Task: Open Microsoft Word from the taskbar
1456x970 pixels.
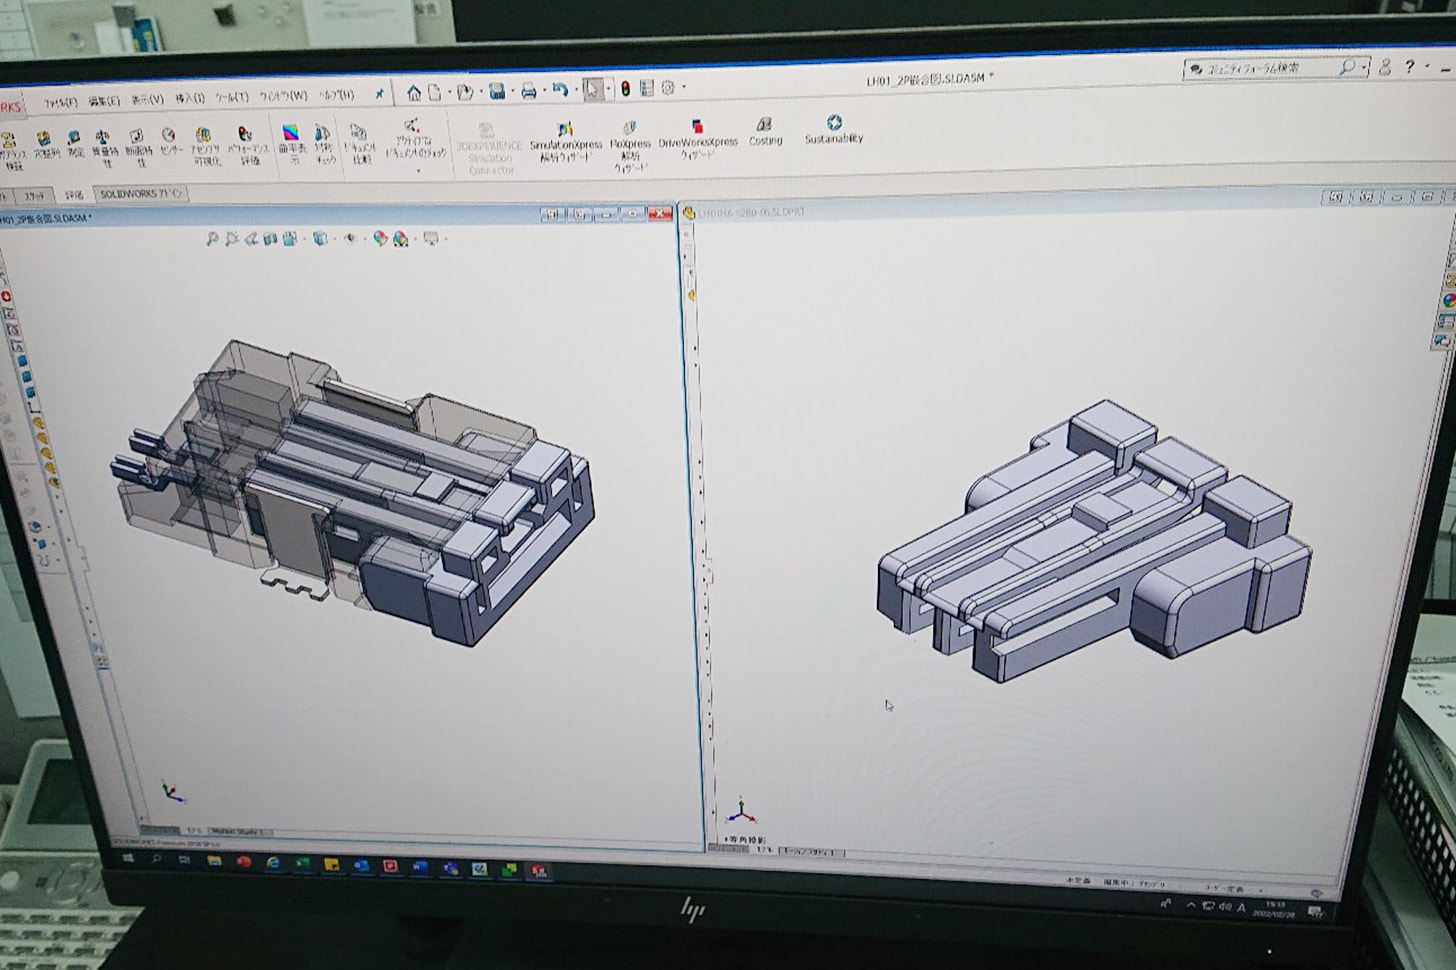Action: click(420, 868)
